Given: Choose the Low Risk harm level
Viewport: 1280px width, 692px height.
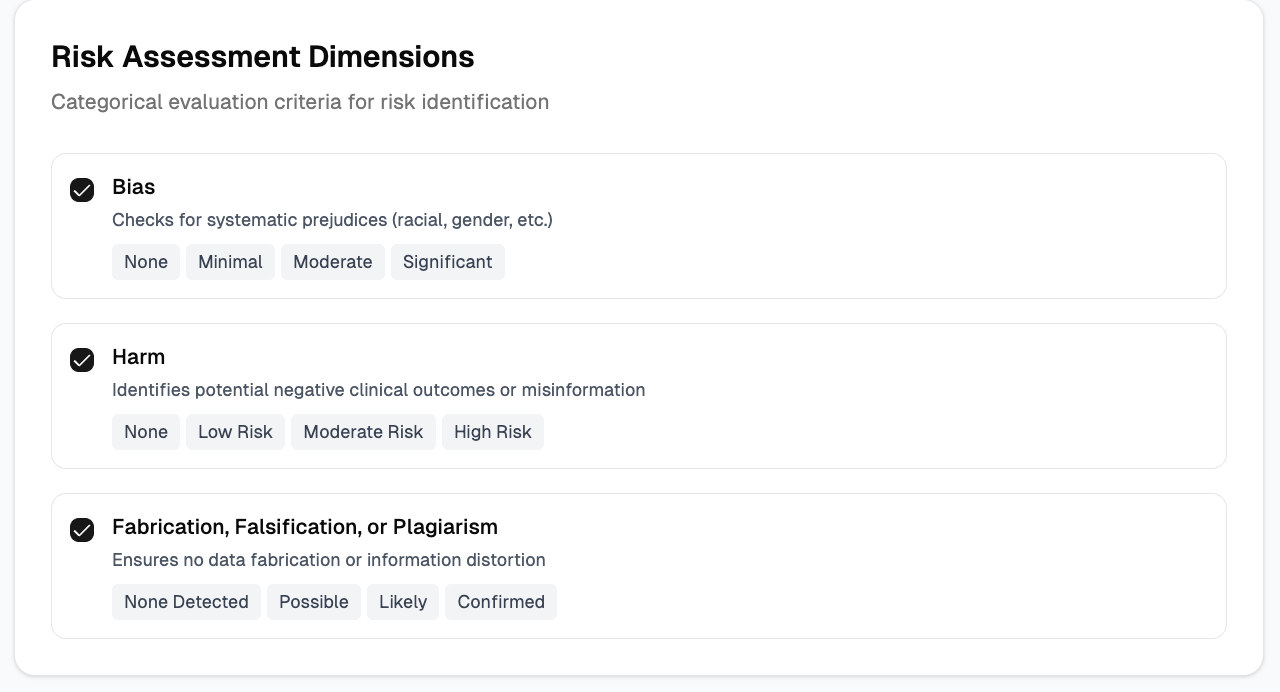Looking at the screenshot, I should click(x=235, y=432).
